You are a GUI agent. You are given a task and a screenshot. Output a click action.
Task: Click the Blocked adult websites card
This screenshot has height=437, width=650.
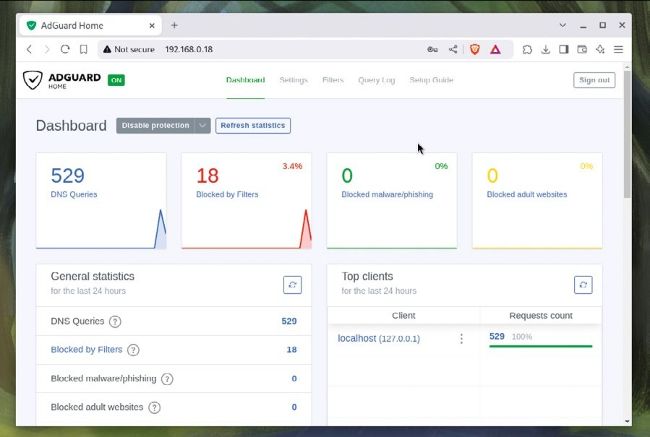click(537, 201)
